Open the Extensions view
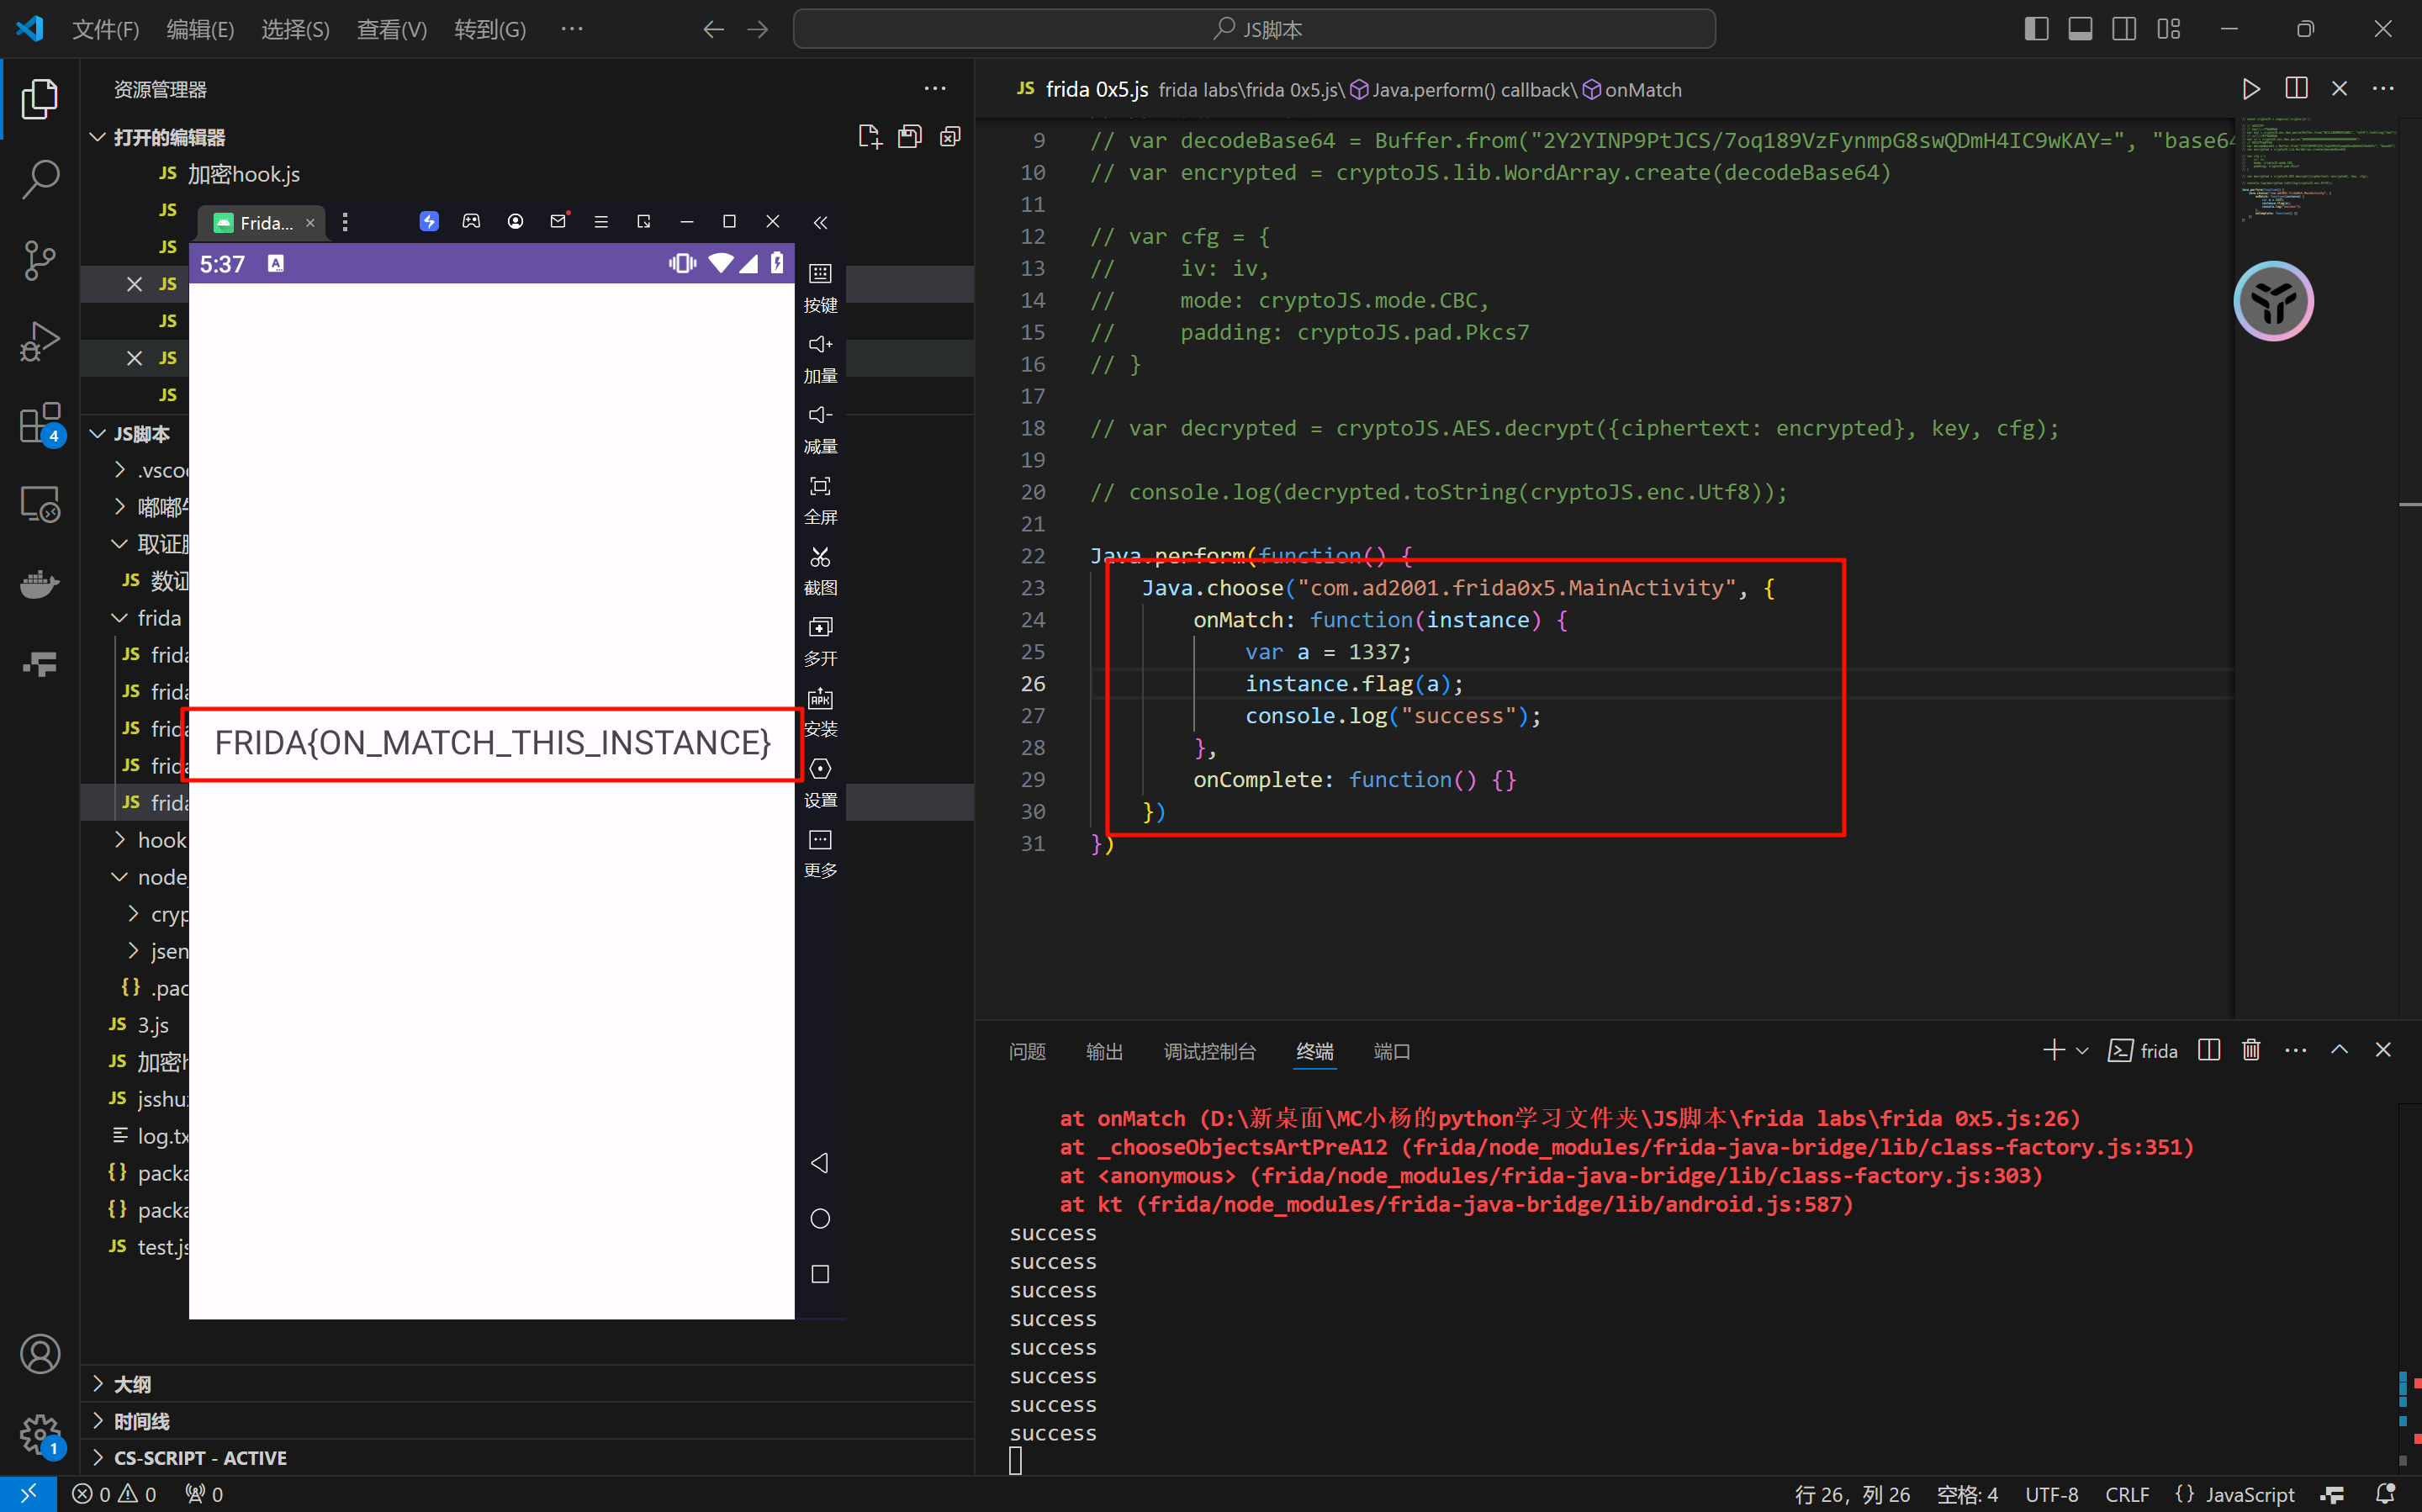This screenshot has height=1512, width=2422. tap(40, 423)
